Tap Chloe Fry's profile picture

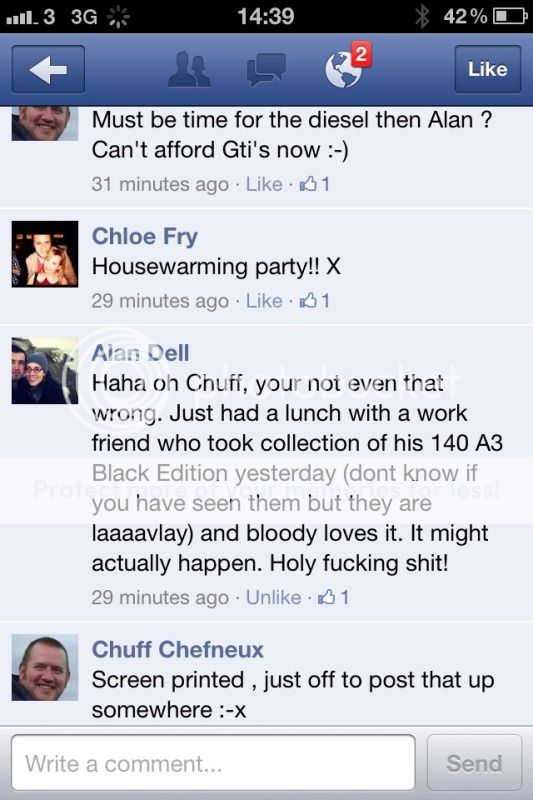[x=45, y=254]
